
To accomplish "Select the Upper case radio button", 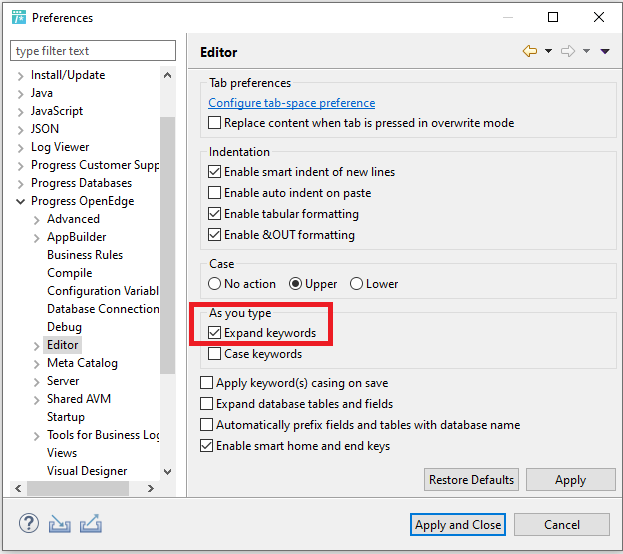I will pos(295,283).
